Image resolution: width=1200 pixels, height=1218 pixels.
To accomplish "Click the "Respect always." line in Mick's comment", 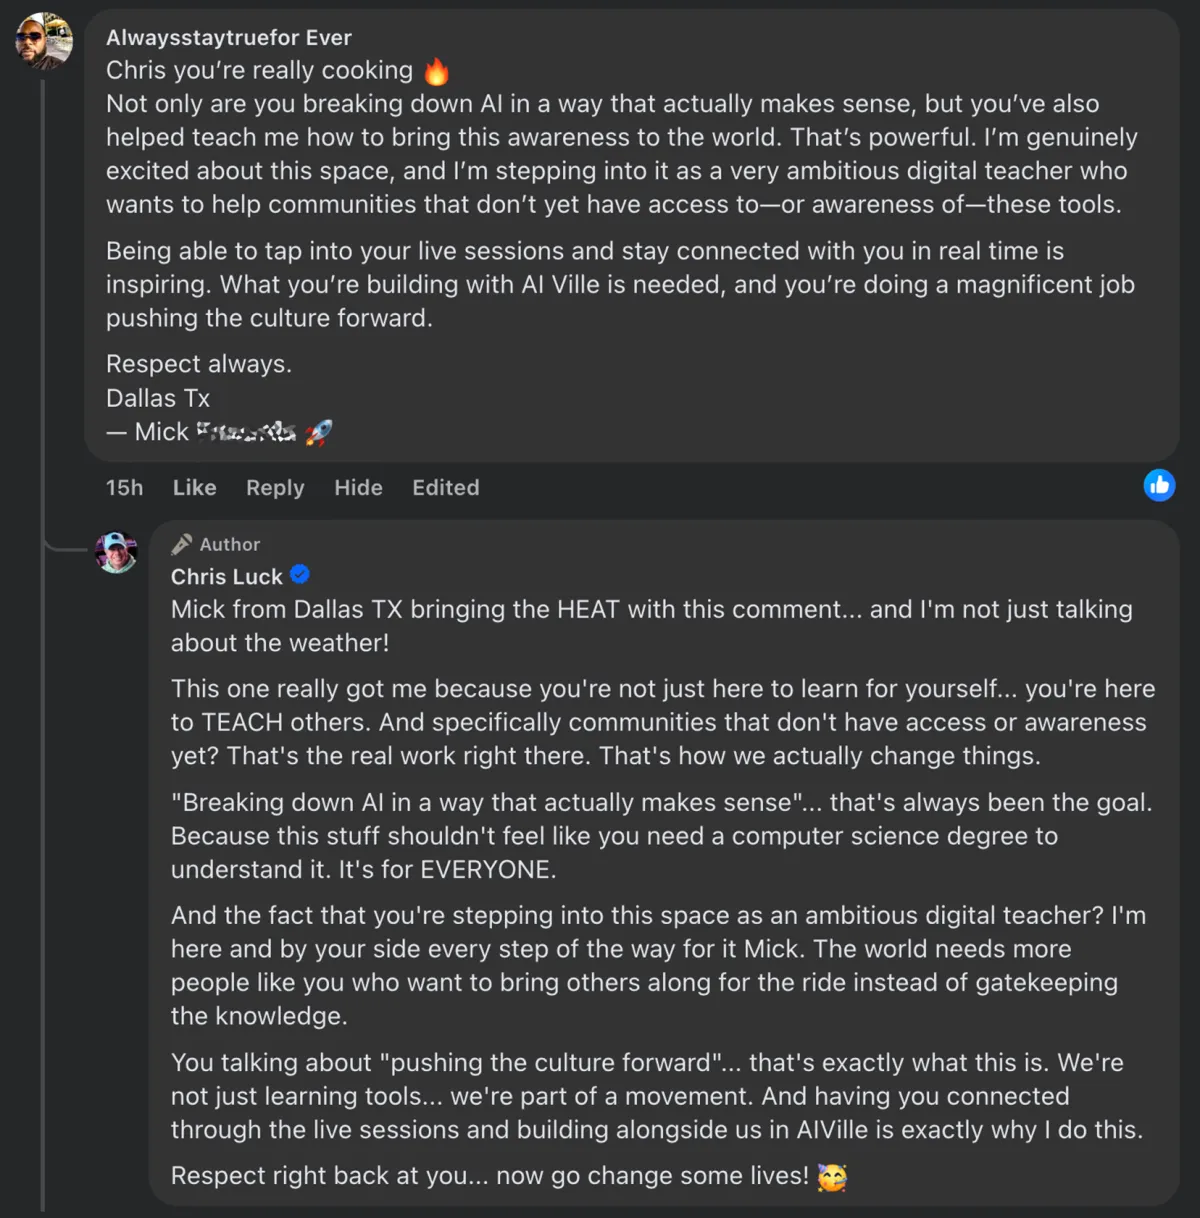I will [199, 365].
